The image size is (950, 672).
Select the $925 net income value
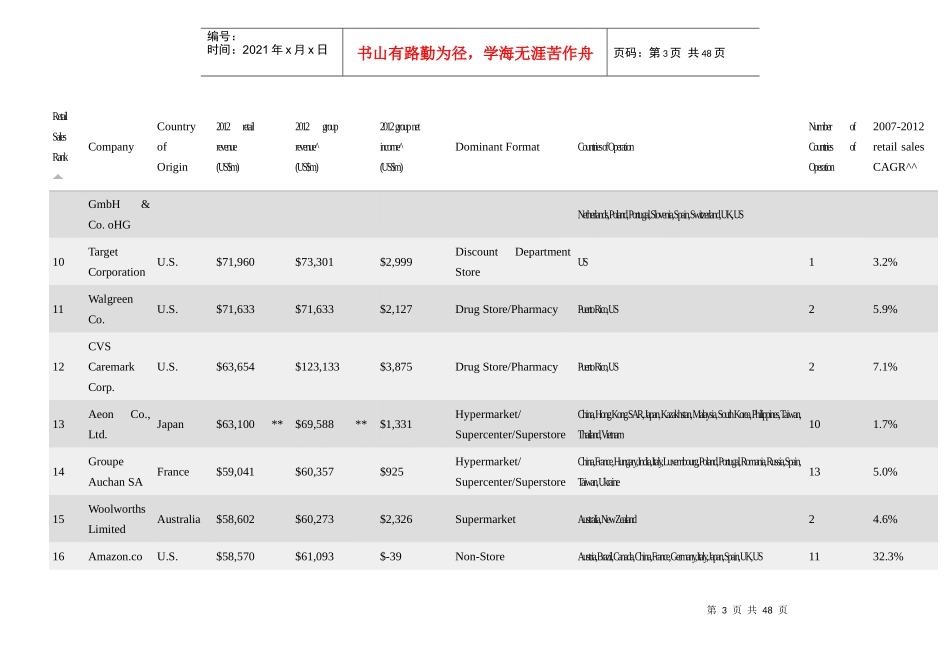coord(391,471)
